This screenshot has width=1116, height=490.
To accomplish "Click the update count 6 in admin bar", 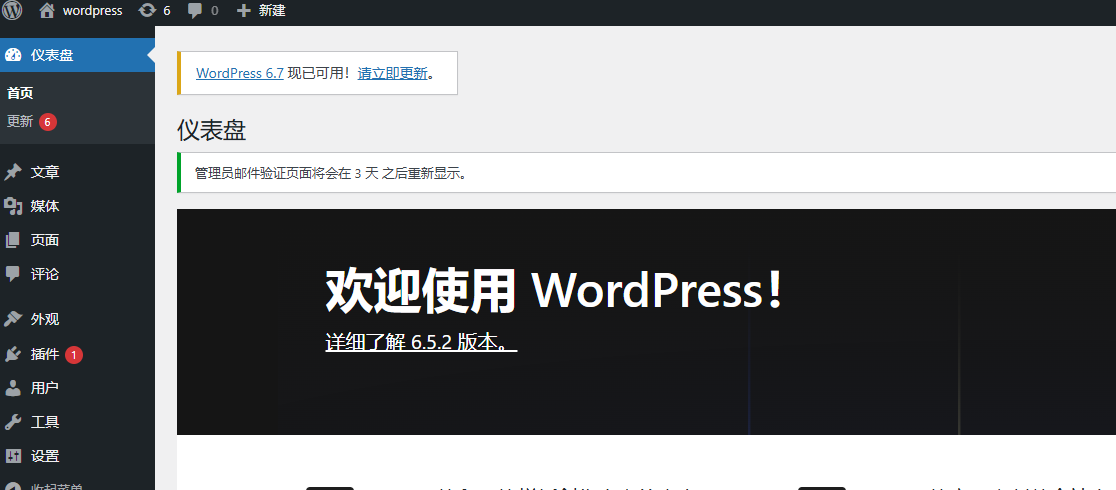I will tap(167, 11).
